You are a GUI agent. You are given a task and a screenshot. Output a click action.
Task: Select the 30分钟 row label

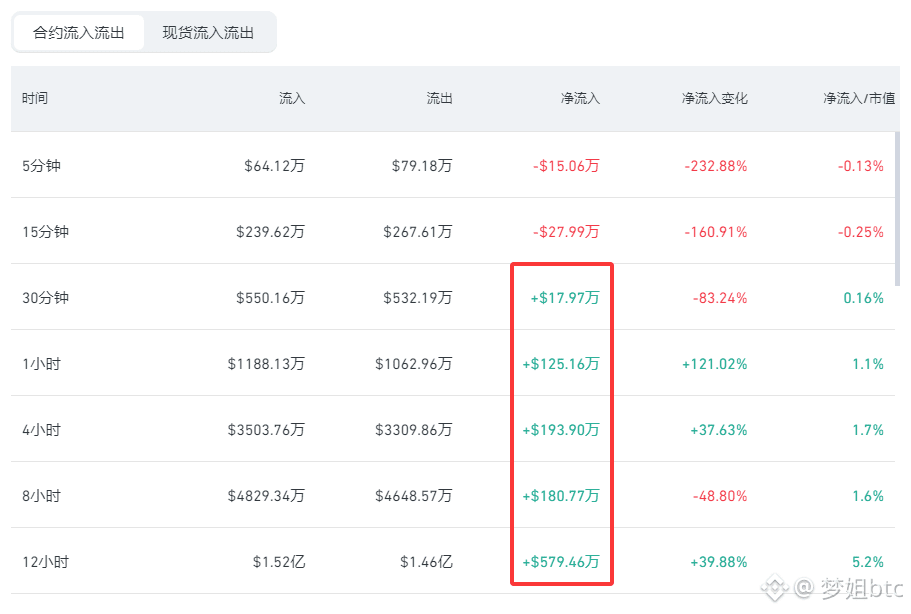pos(45,298)
